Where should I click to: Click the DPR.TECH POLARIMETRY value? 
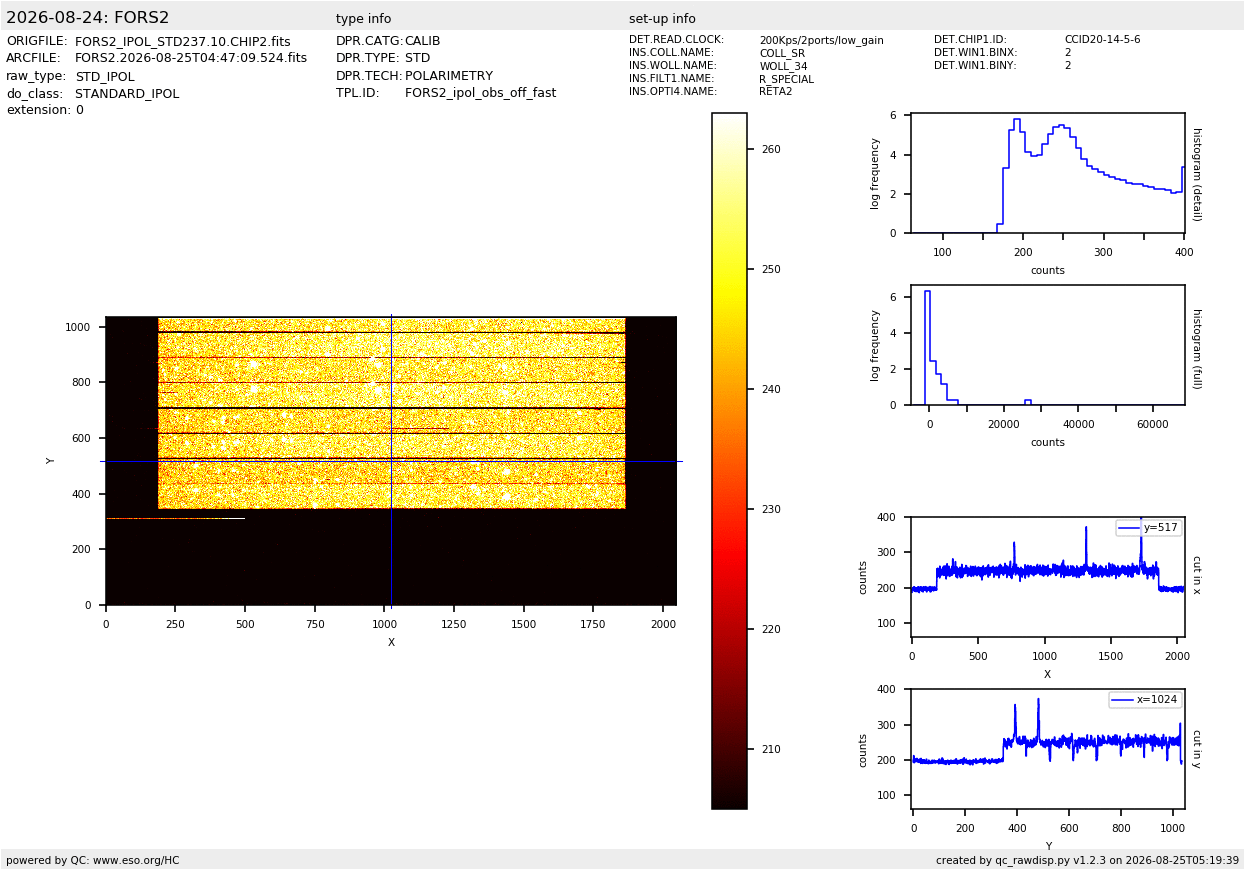pyautogui.click(x=449, y=76)
